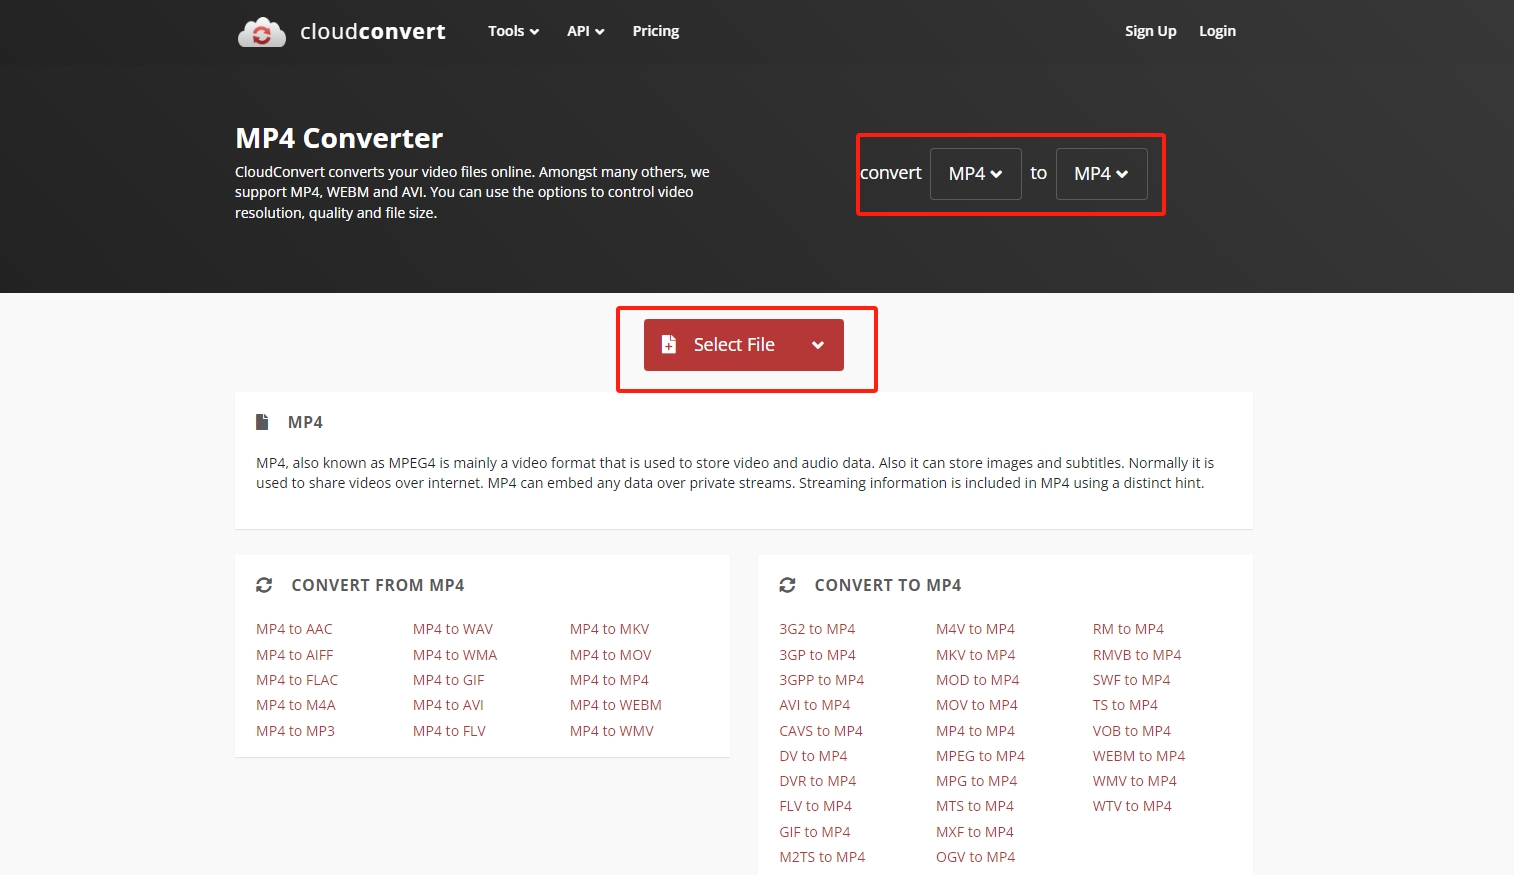Open 3GPP to MP4 converter link
This screenshot has width=1514, height=875.
(822, 680)
